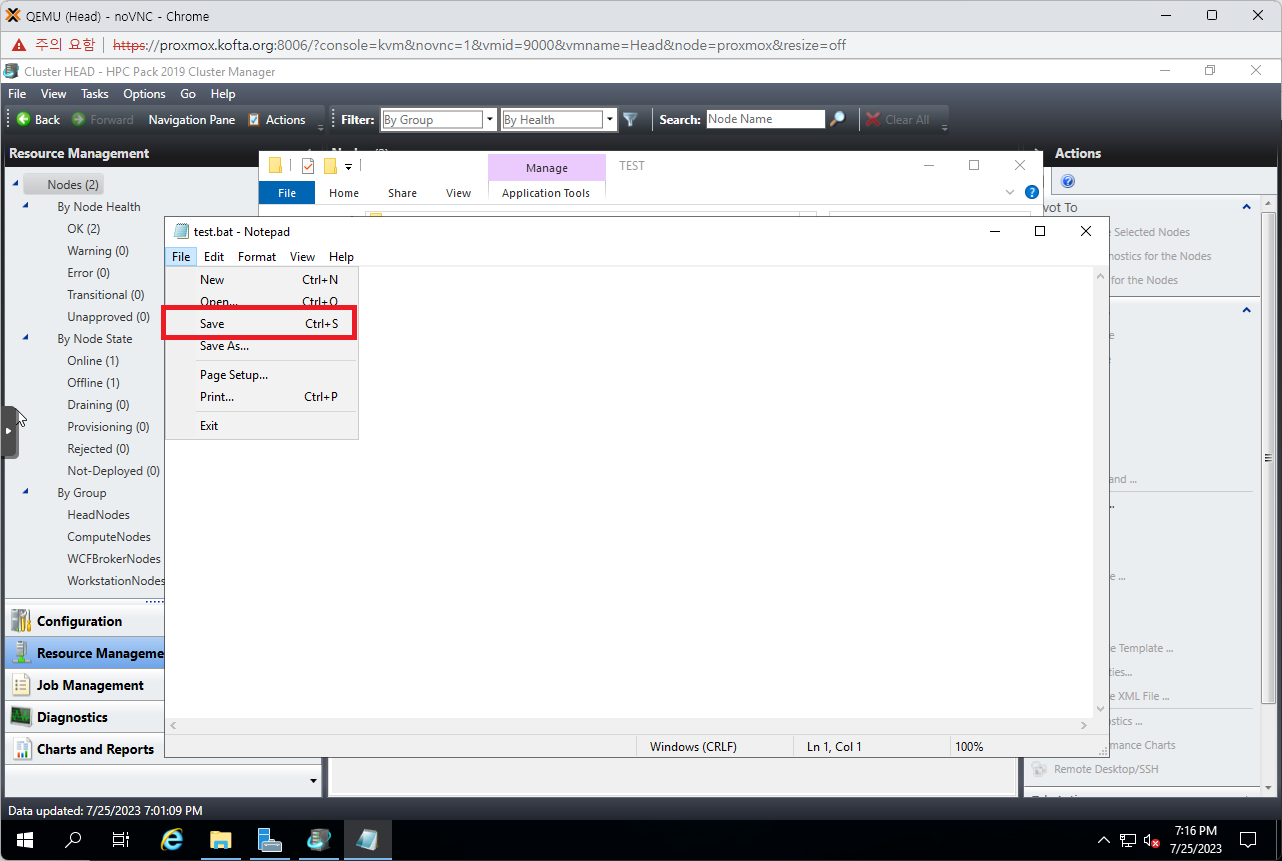Open the Configuration pane icon

coord(20,621)
